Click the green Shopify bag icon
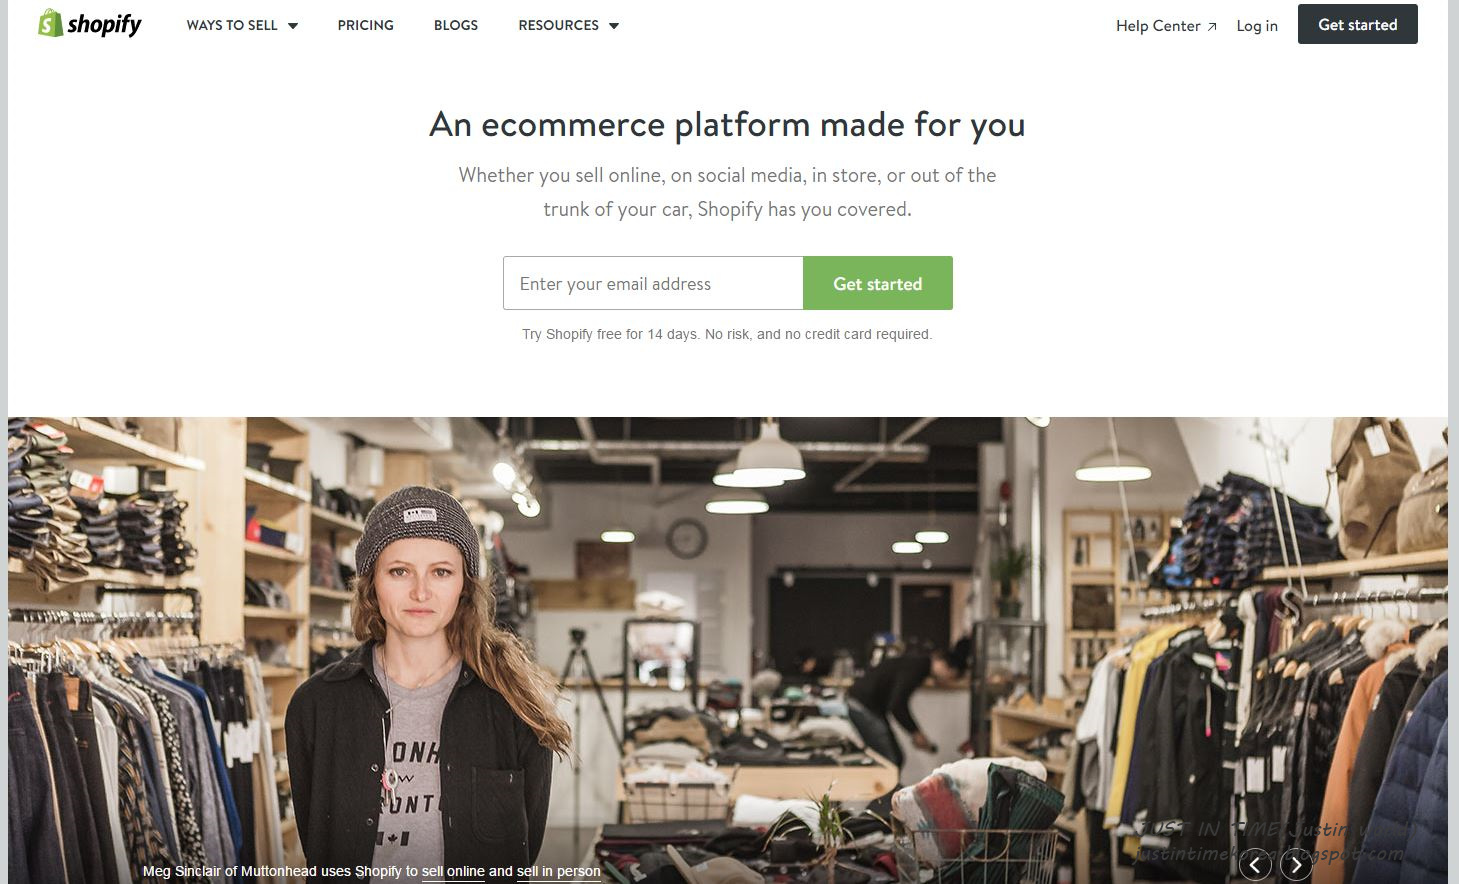 50,23
